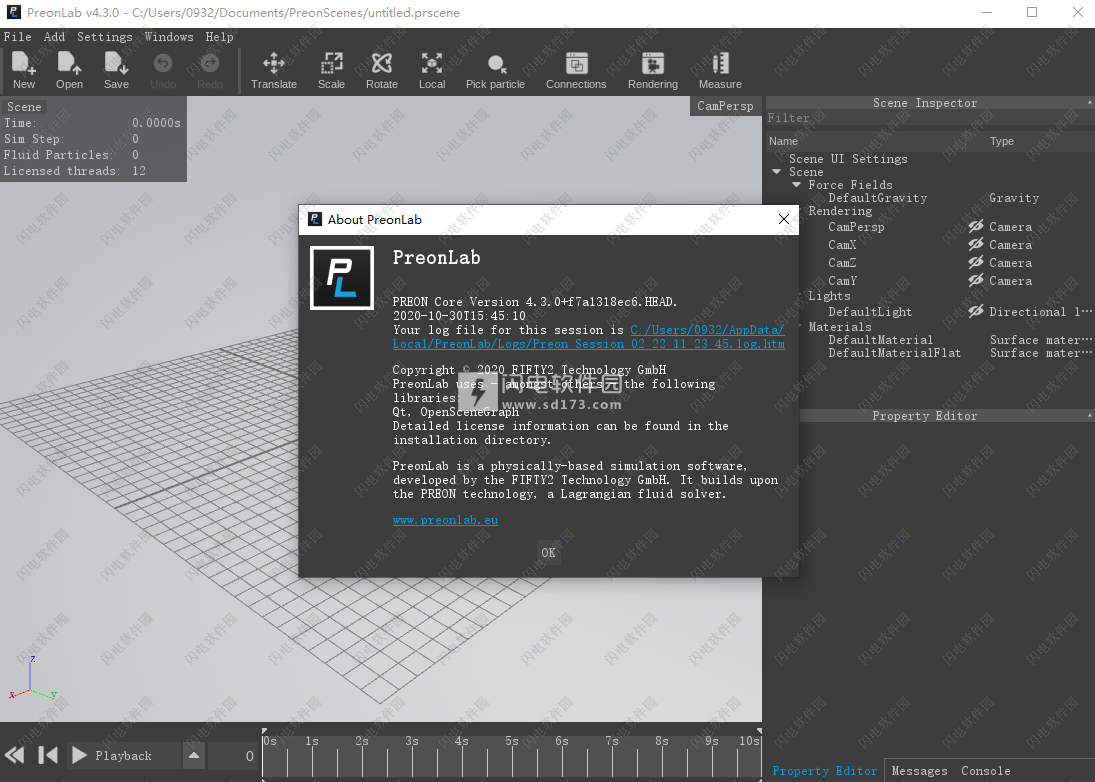Toggle visibility of DefaultLight
The width and height of the screenshot is (1095, 782).
point(976,311)
